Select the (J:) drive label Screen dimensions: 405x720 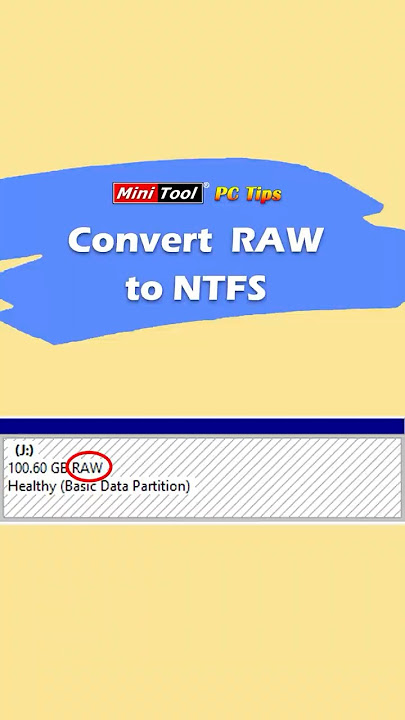pyautogui.click(x=24, y=450)
